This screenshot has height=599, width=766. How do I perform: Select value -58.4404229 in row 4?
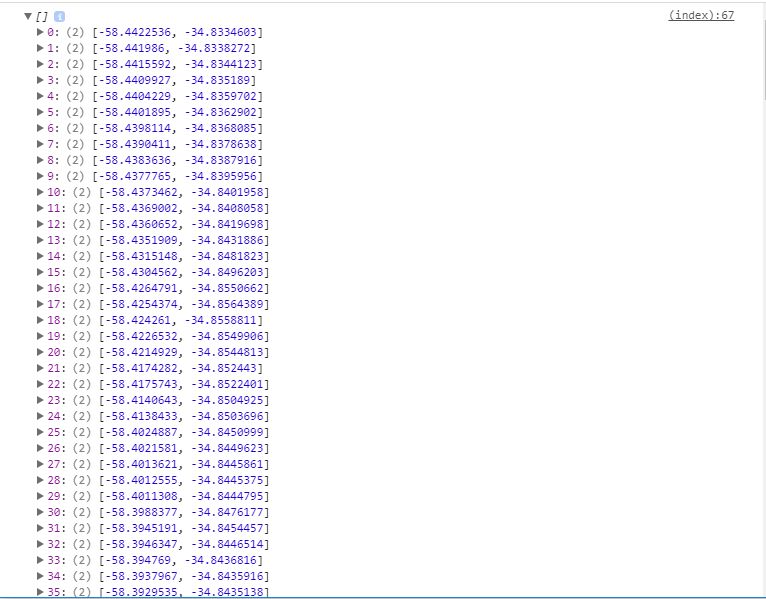point(135,96)
